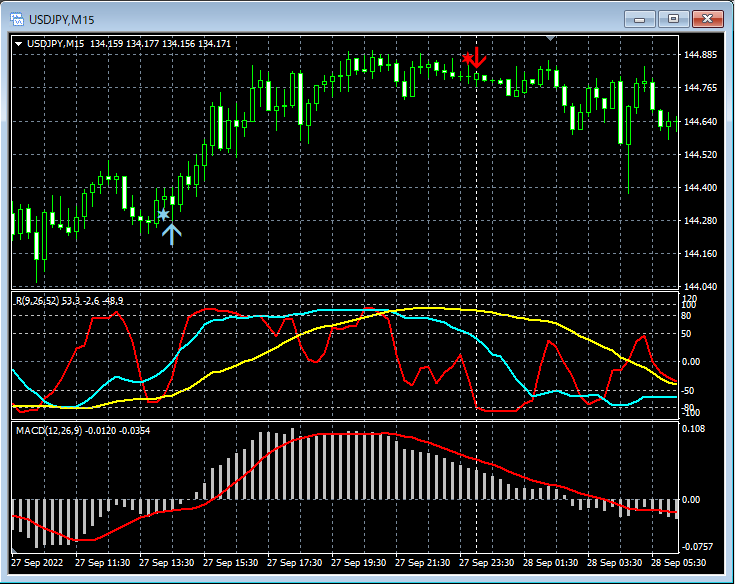736x584 pixels.
Task: Click the 144.040 price axis label
Action: point(701,287)
